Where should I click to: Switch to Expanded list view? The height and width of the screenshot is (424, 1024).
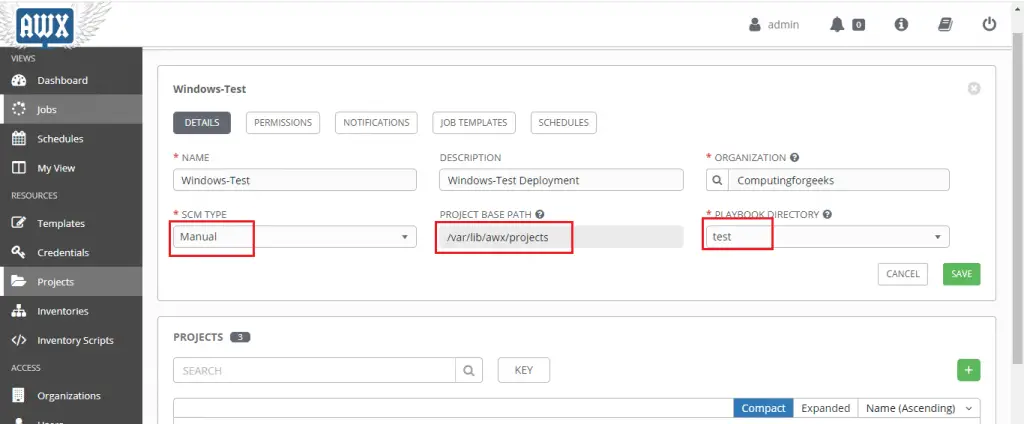(825, 408)
